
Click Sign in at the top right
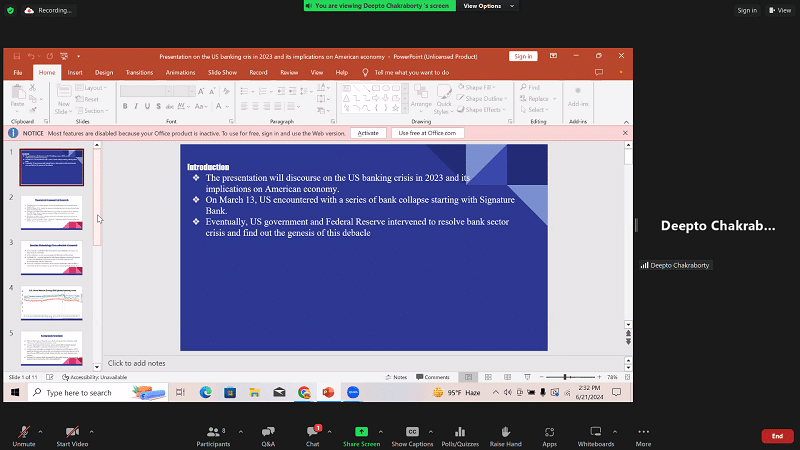click(746, 10)
